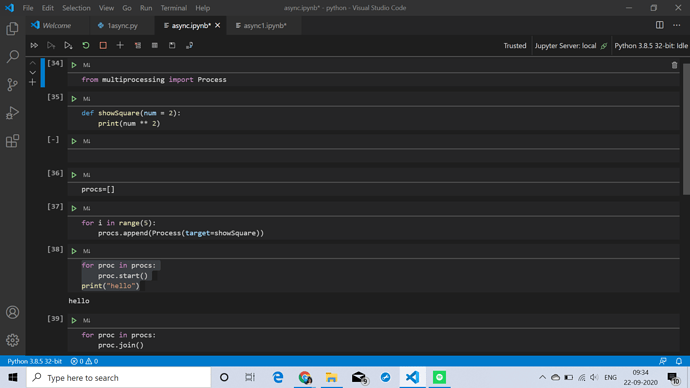The image size is (690, 388).
Task: Click the Windows taskbar search box
Action: coord(119,377)
